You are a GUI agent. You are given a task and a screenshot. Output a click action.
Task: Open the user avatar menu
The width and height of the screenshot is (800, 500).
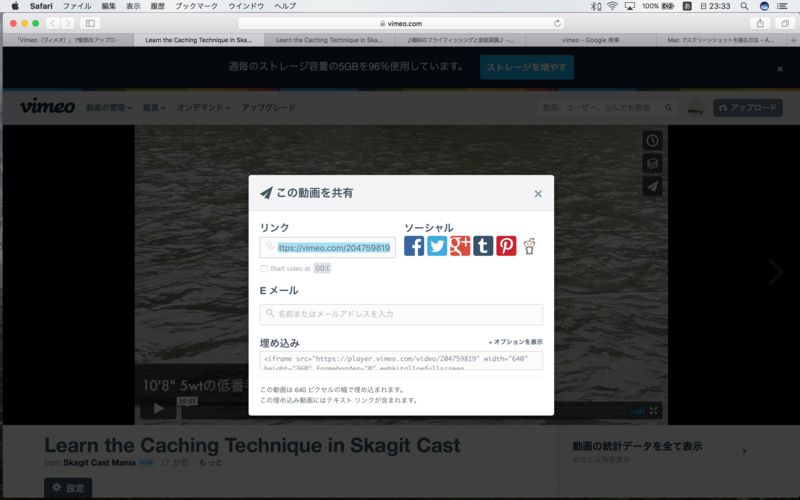click(x=696, y=108)
